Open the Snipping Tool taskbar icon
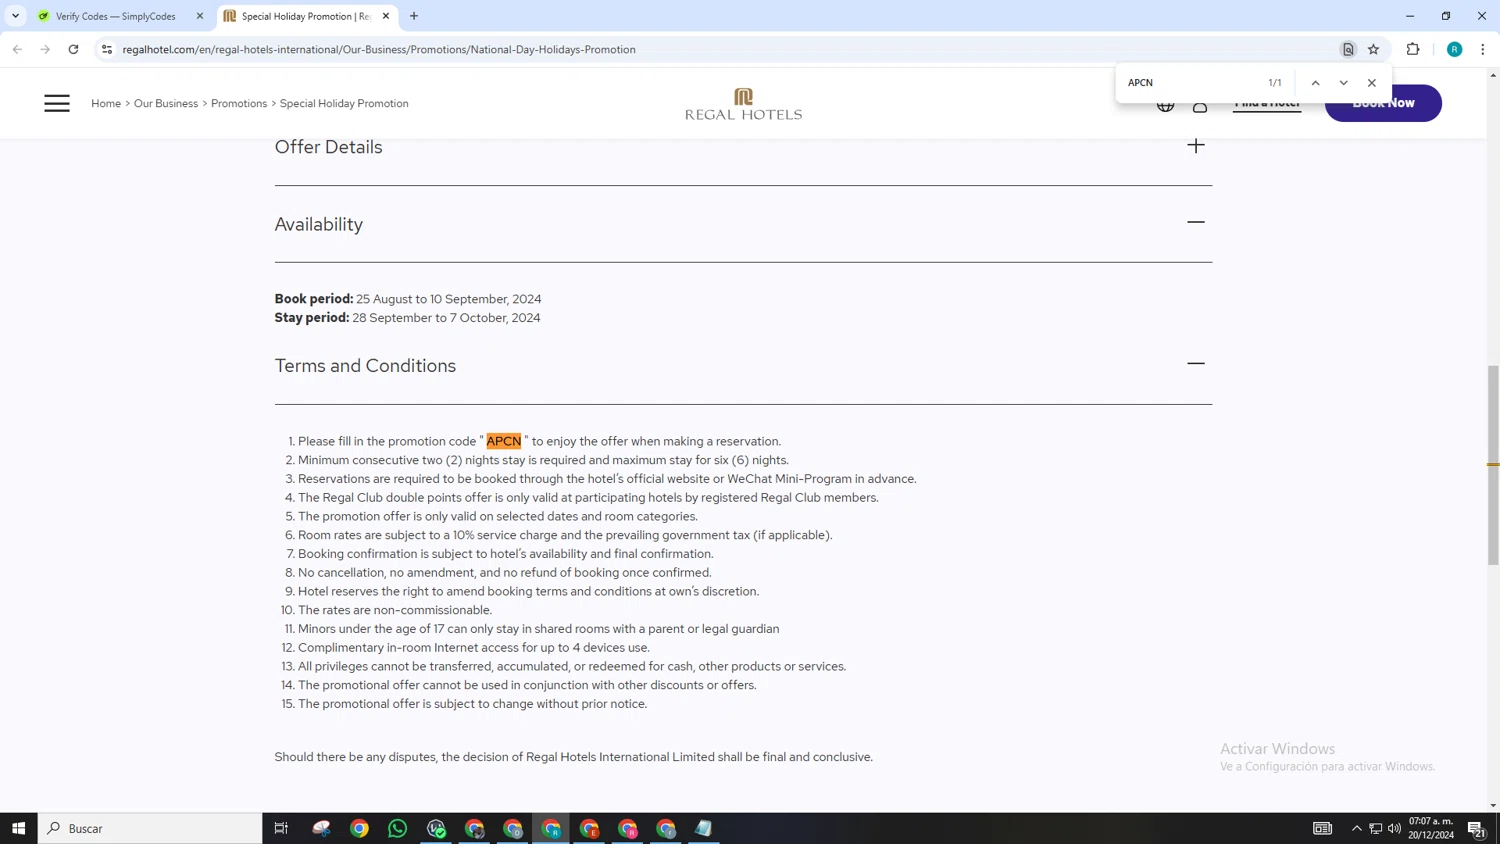This screenshot has width=1500, height=844. [321, 828]
